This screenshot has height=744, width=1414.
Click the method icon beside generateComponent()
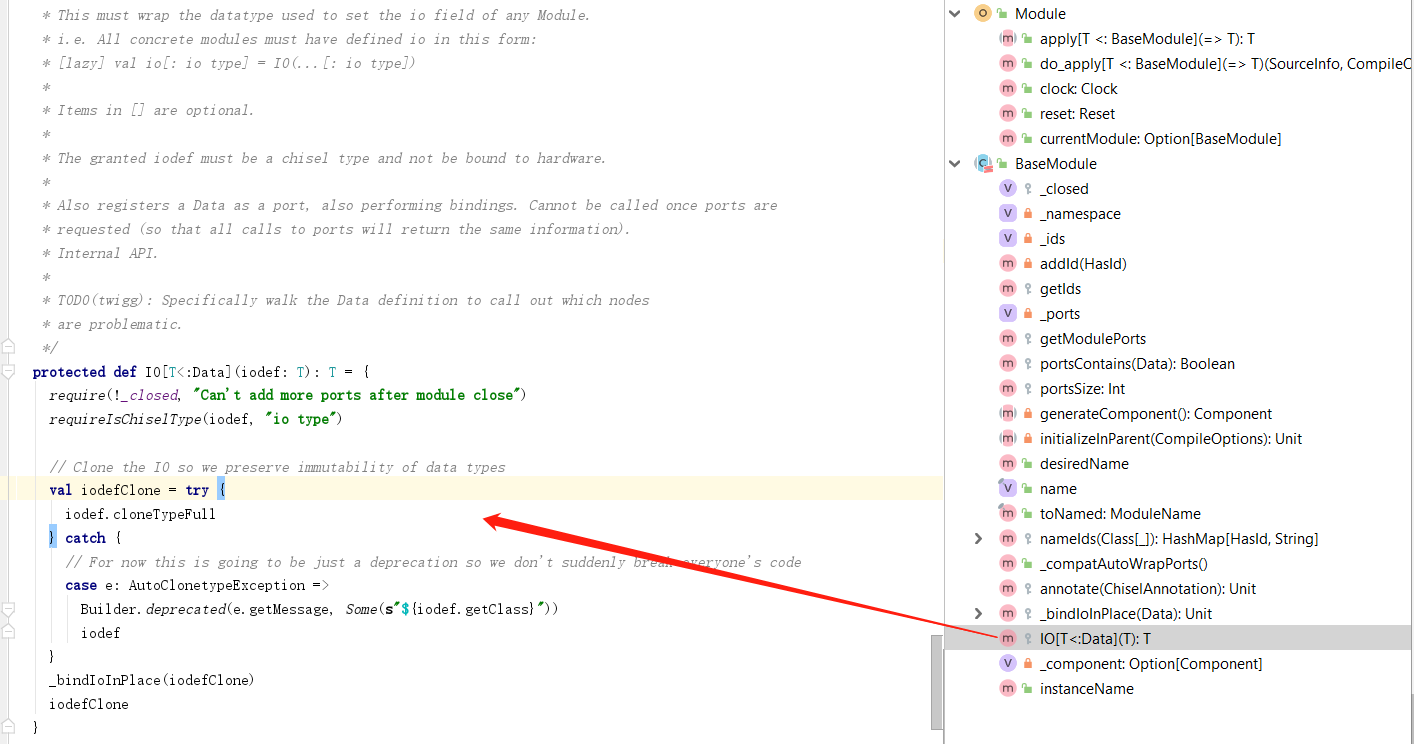click(x=1007, y=414)
